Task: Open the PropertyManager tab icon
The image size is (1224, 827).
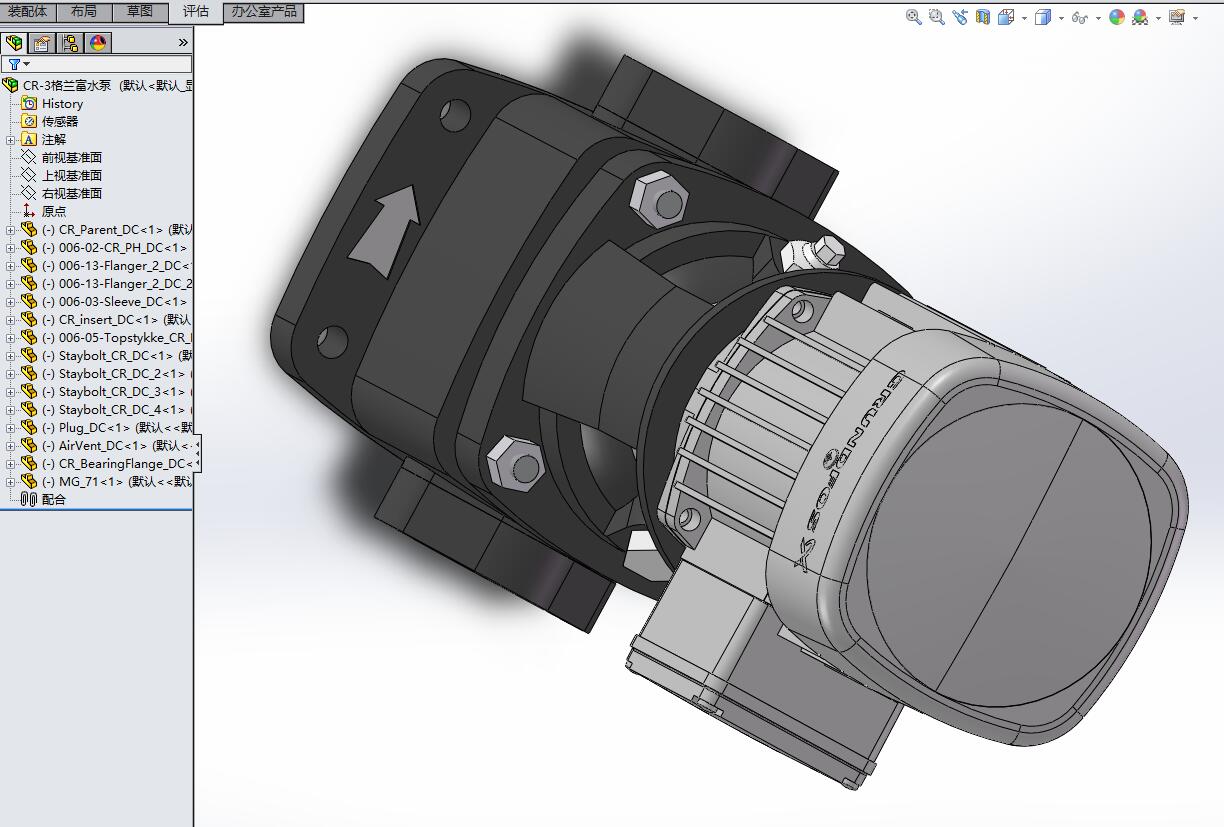Action: coord(42,43)
